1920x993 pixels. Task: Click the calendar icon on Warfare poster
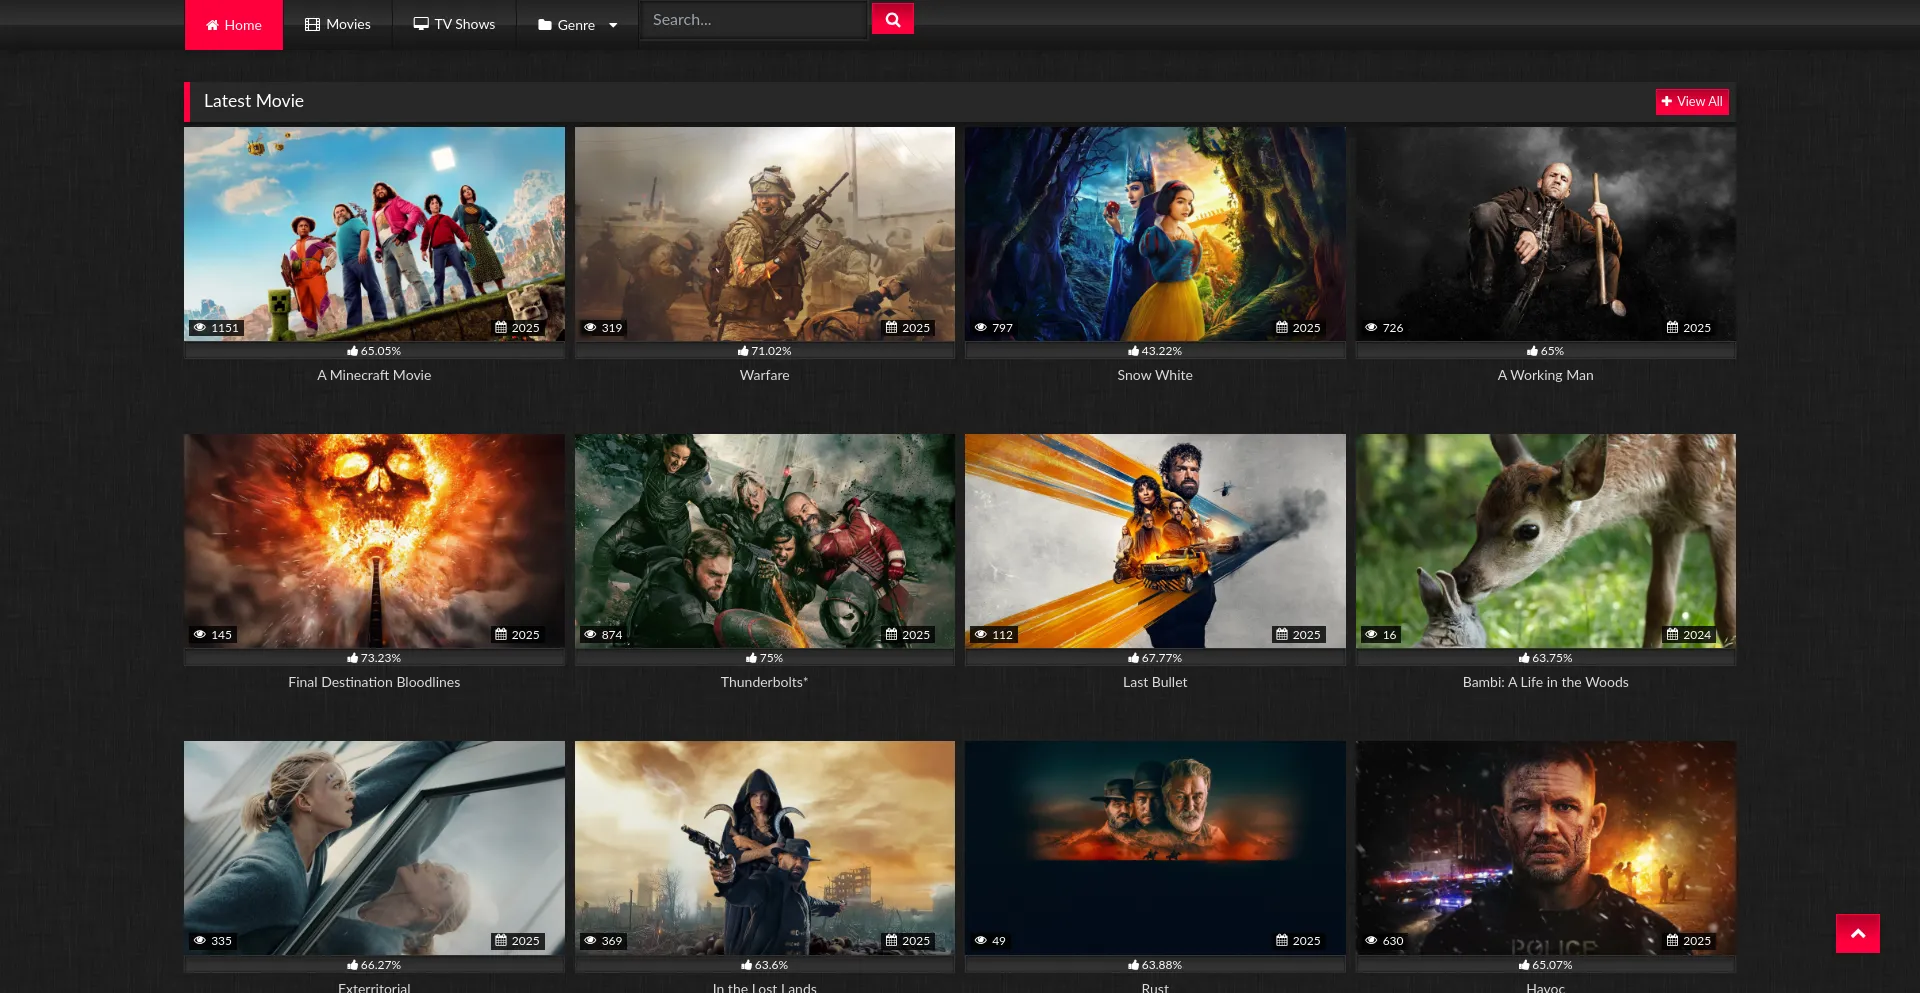pyautogui.click(x=891, y=328)
